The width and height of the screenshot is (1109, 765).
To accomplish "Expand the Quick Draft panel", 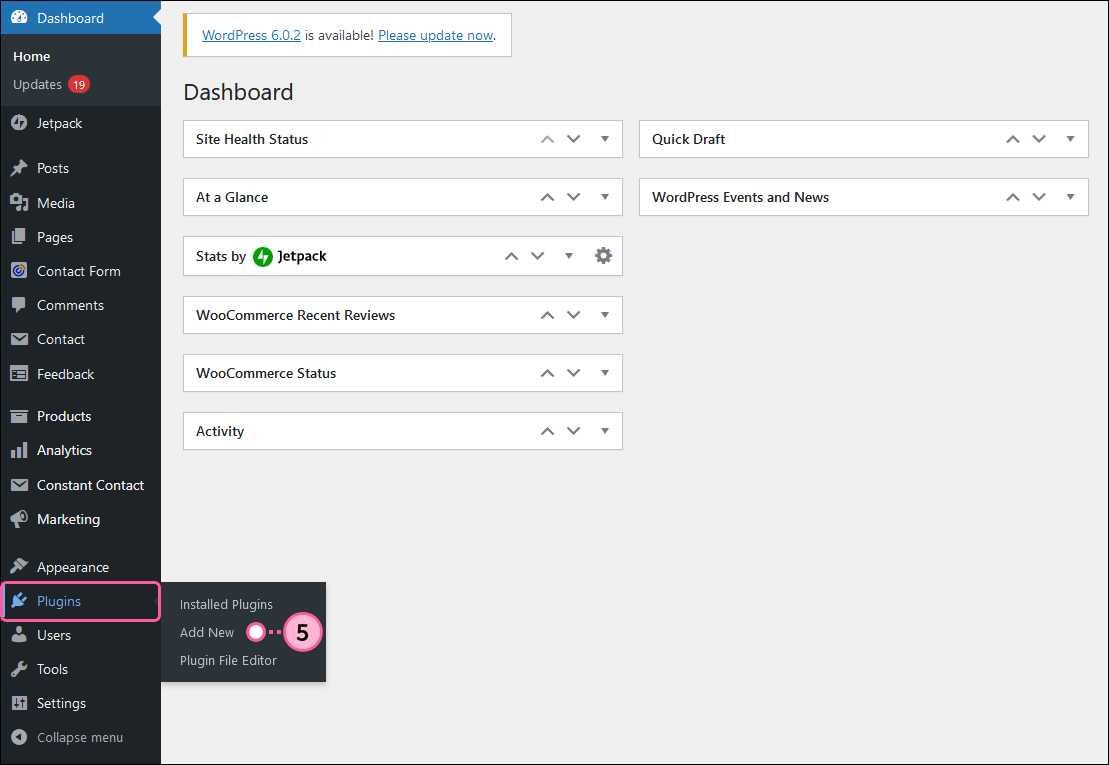I will coord(1070,139).
